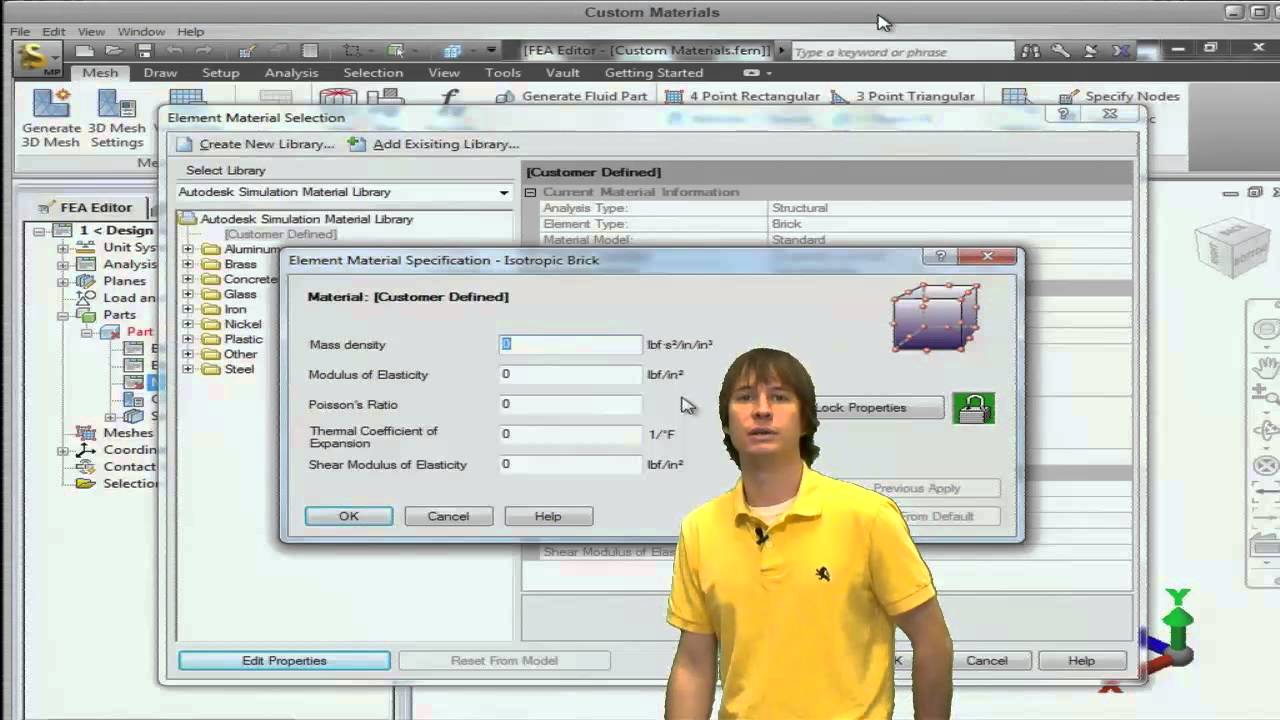Click the Open file folder icon

114,51
